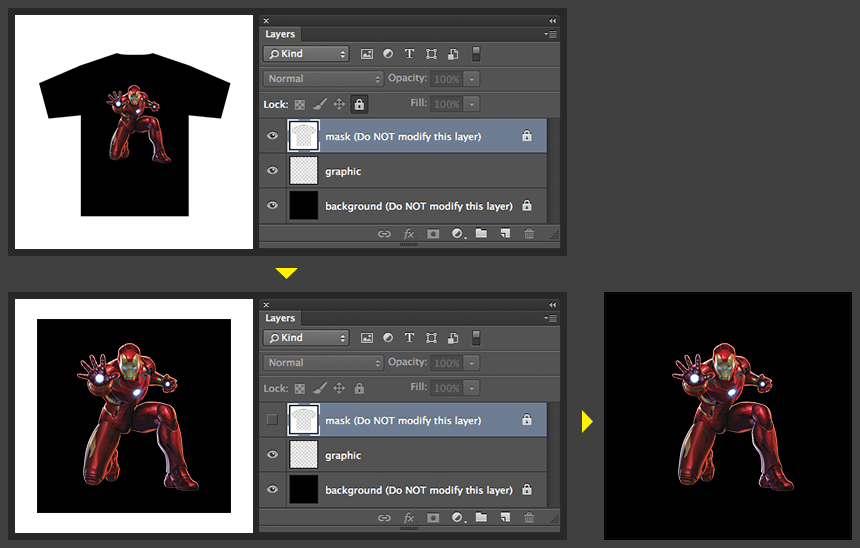Click the black background layer thumbnail in bottom panel
Image resolution: width=860 pixels, height=548 pixels.
303,490
